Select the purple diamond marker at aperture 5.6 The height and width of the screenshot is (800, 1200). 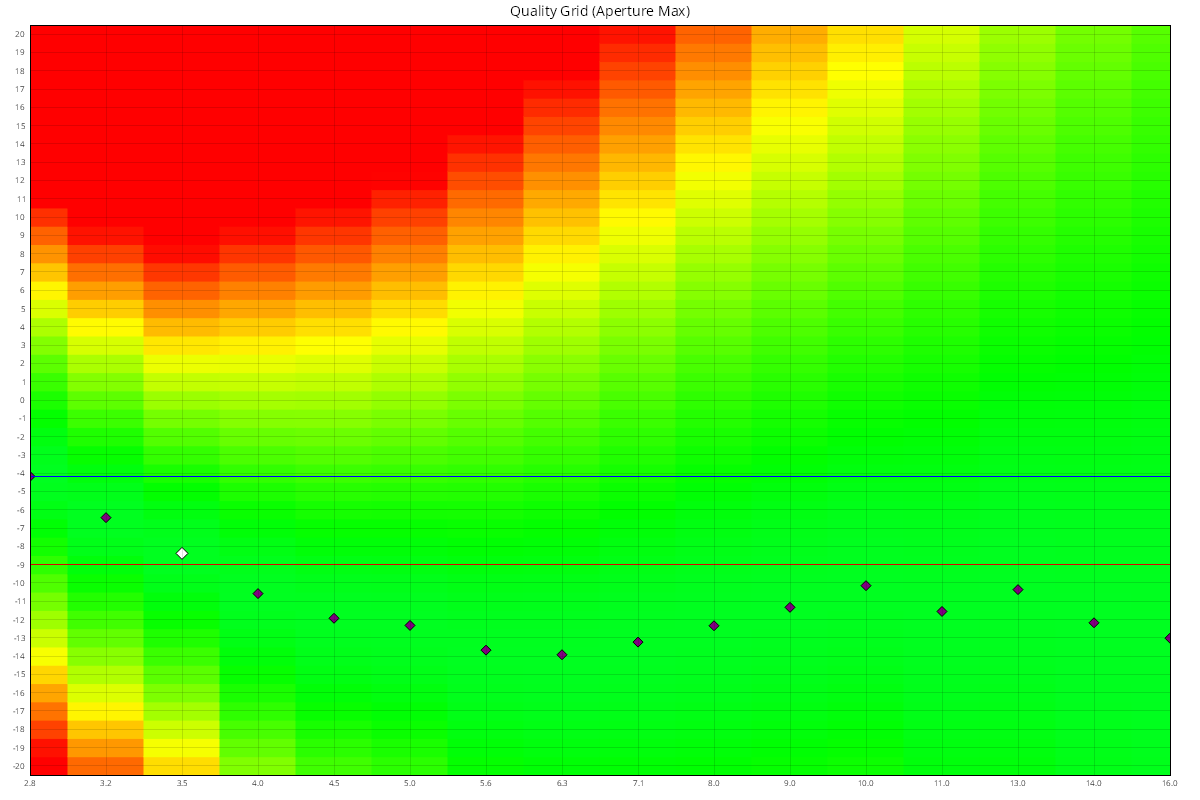click(486, 650)
